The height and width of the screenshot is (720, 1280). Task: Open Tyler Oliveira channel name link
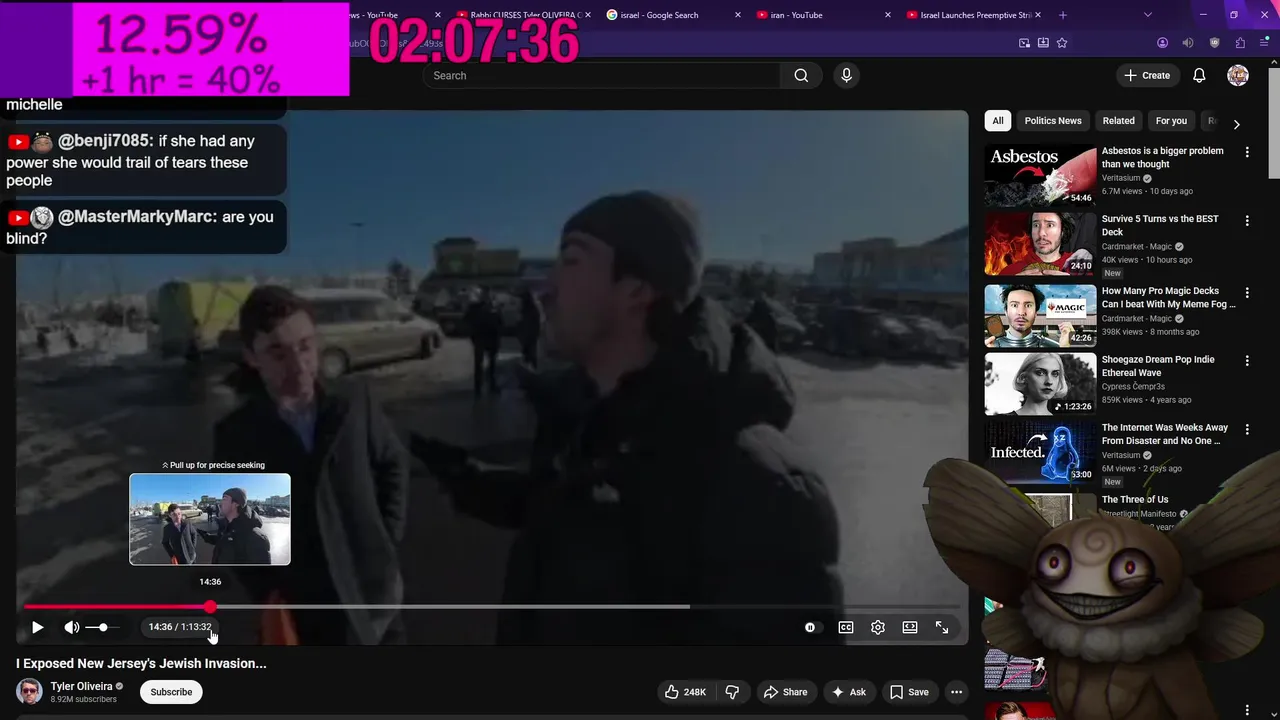click(81, 686)
